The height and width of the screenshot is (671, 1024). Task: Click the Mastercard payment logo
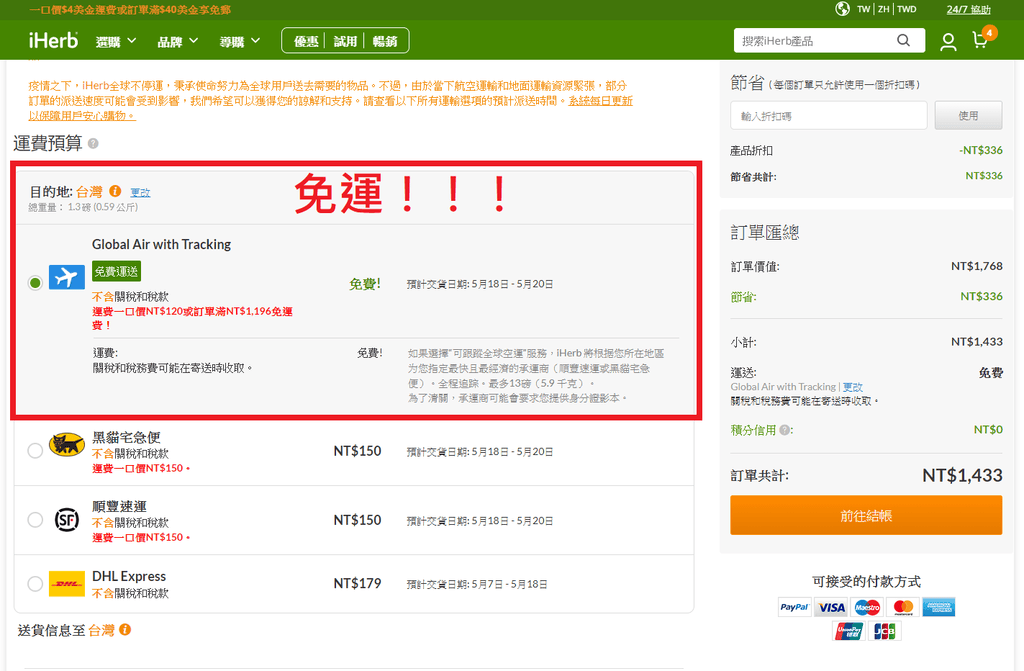pyautogui.click(x=903, y=607)
